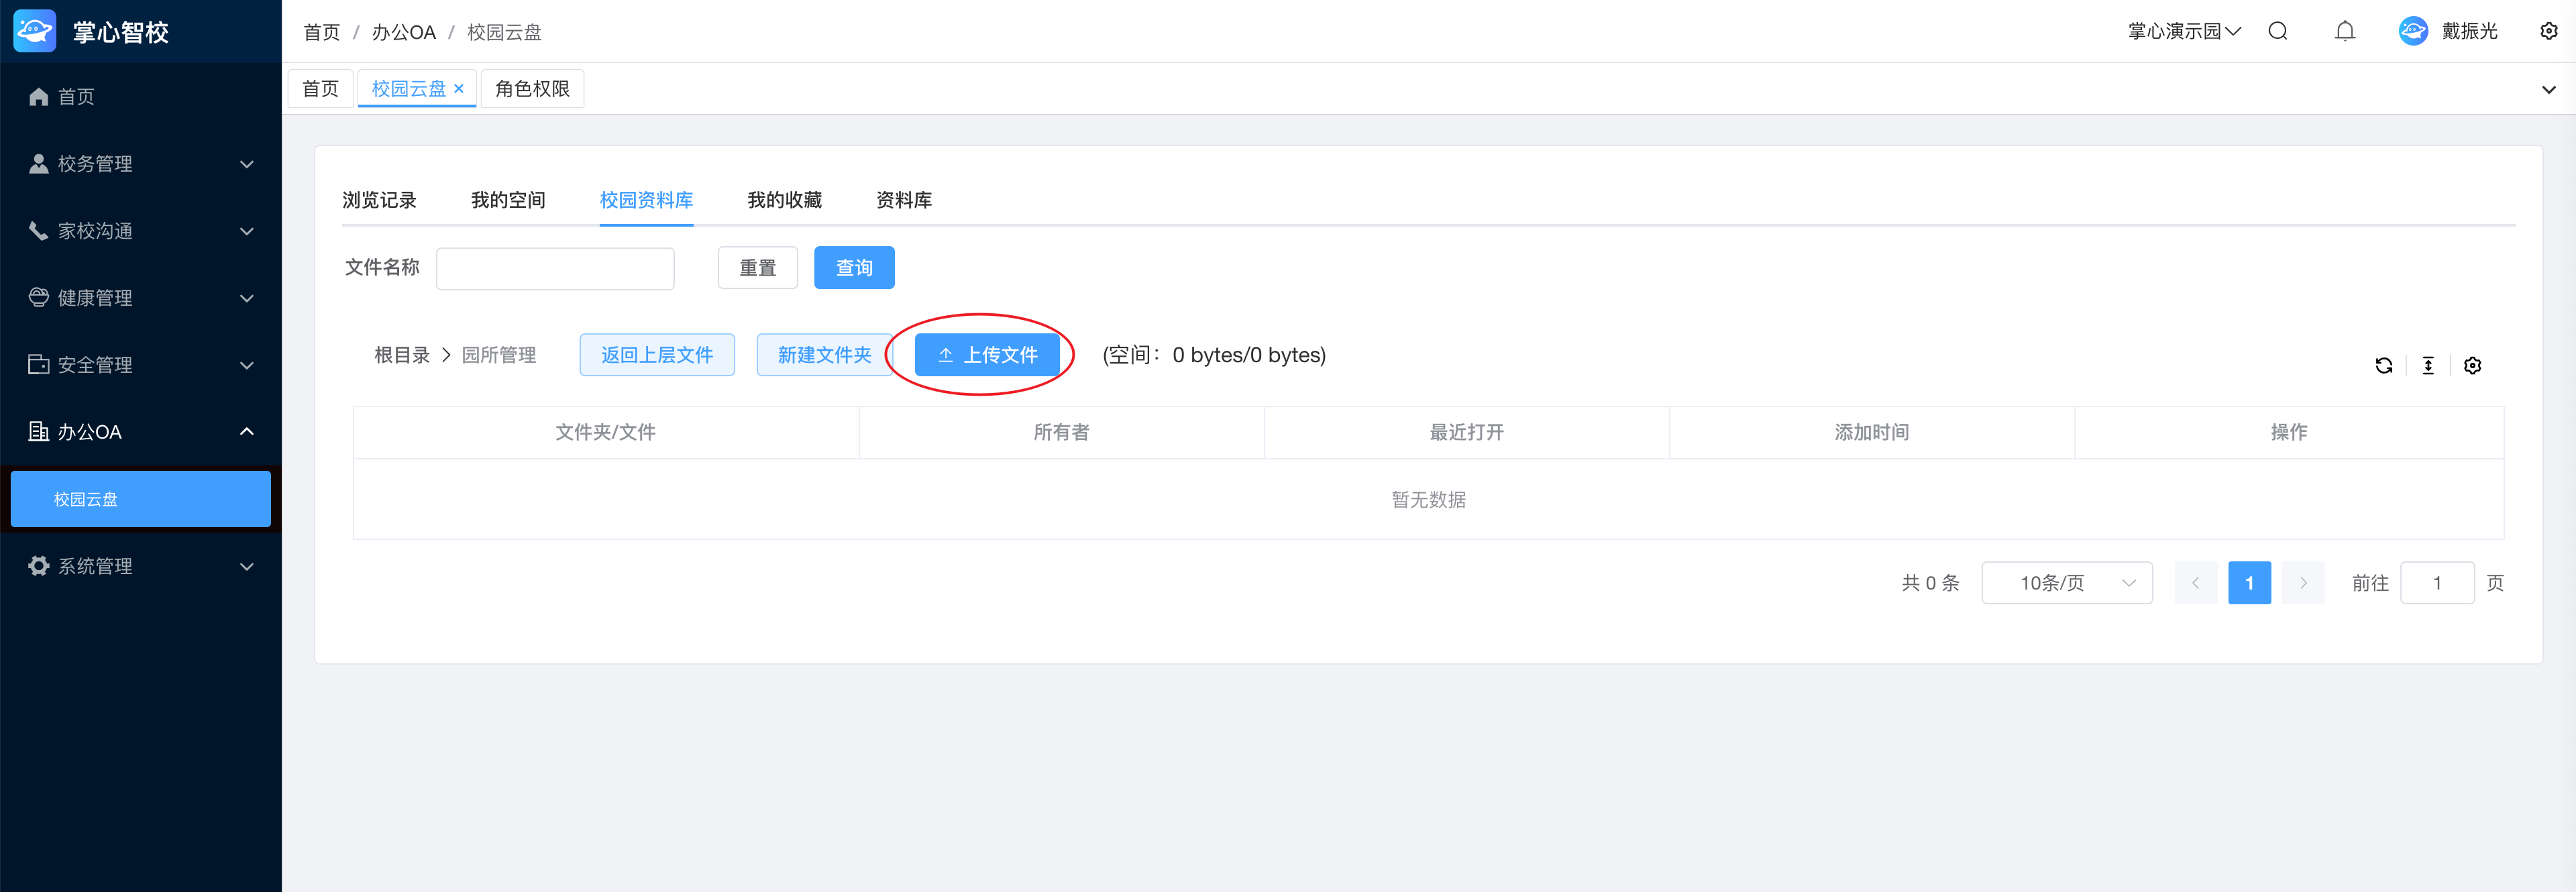
Task: Open the search magnifier icon in header
Action: pos(2277,31)
